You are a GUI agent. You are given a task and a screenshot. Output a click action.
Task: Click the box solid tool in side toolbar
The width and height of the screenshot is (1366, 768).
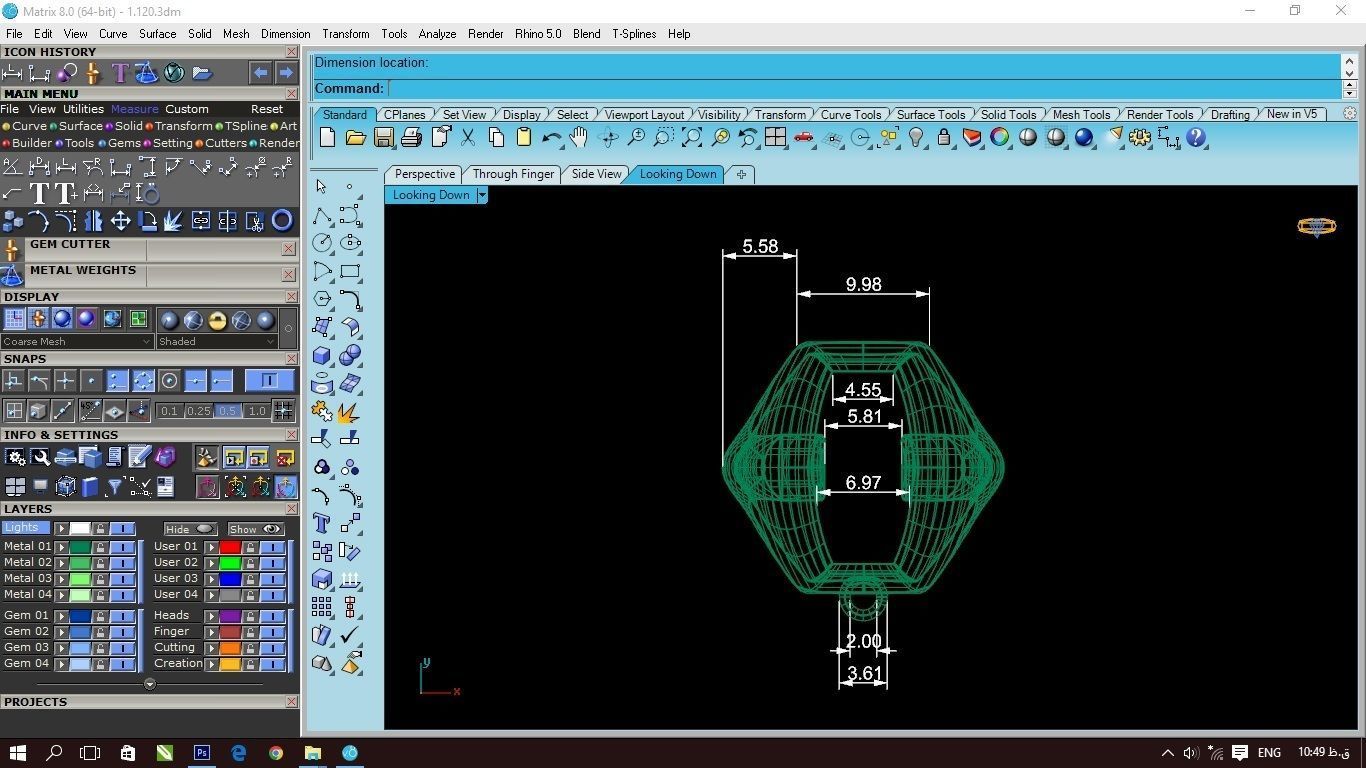pos(321,355)
